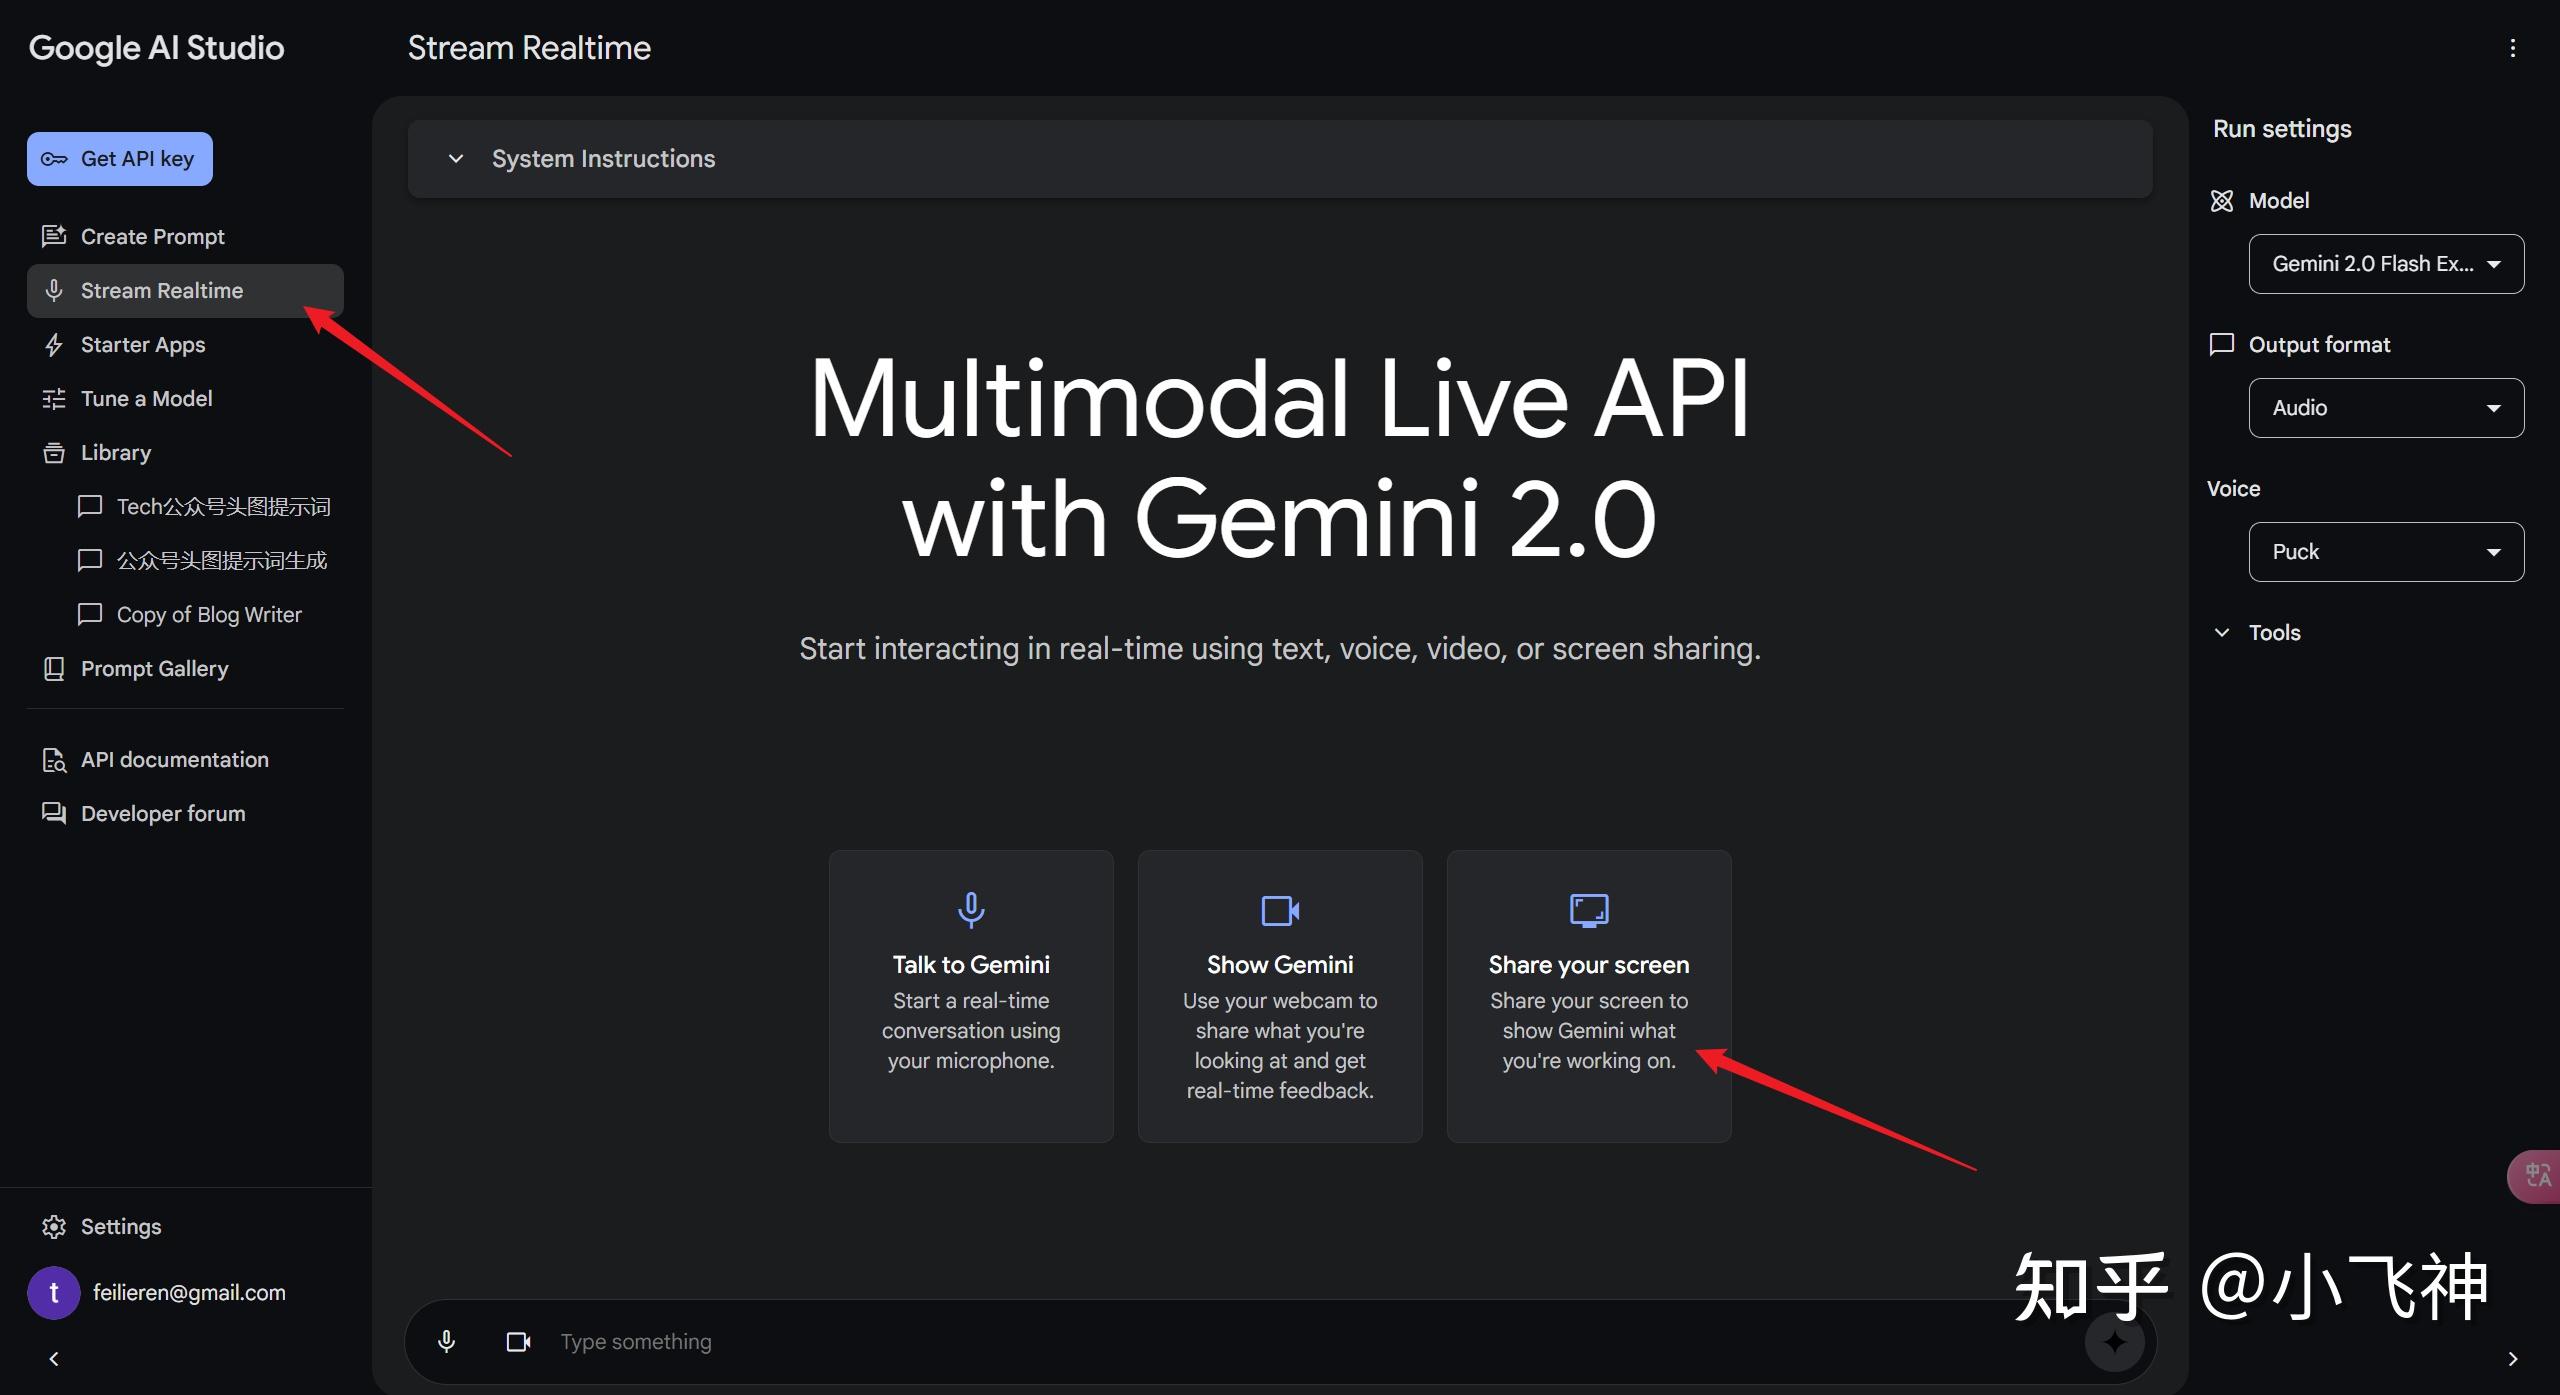Select Starter Apps in the sidebar

143,344
